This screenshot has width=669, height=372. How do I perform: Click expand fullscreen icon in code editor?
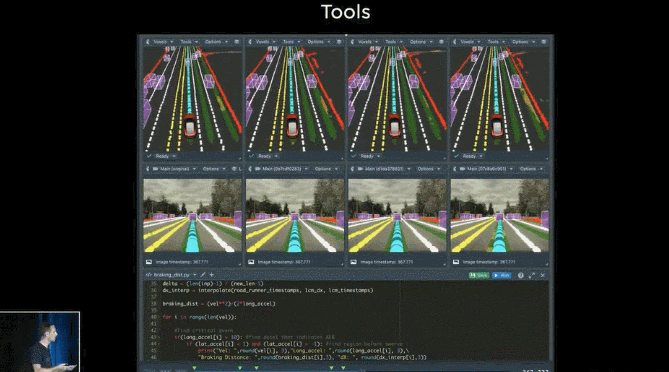click(532, 276)
